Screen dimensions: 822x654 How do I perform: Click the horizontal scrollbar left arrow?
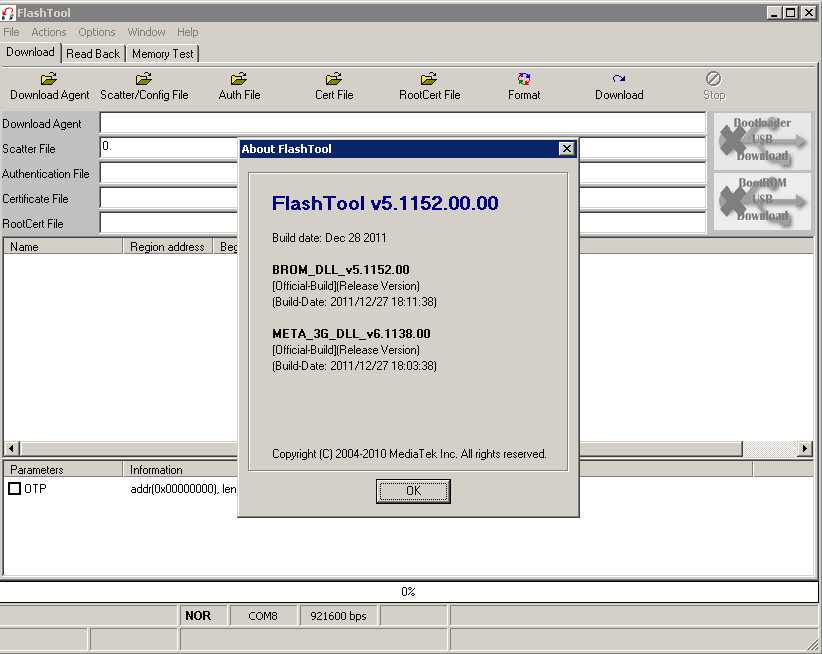tap(11, 449)
